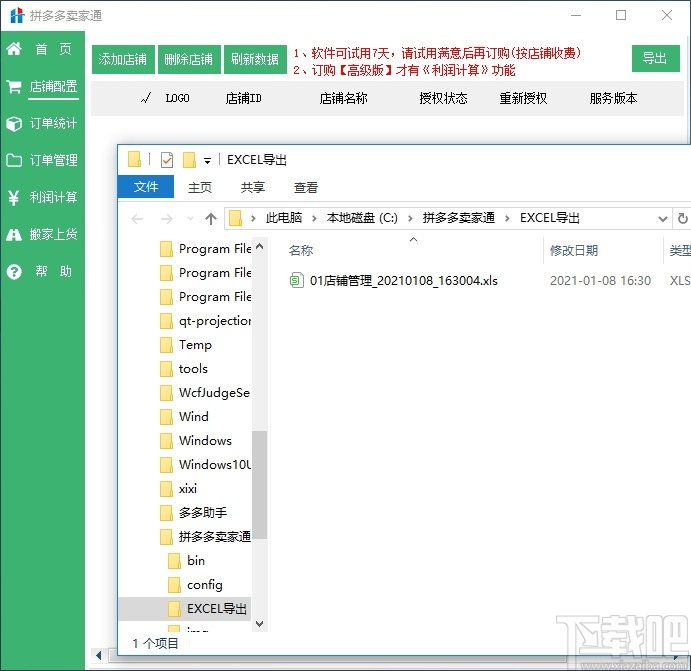Image resolution: width=691 pixels, height=671 pixels.
Task: Click the 服务版本 column header
Action: click(x=613, y=98)
